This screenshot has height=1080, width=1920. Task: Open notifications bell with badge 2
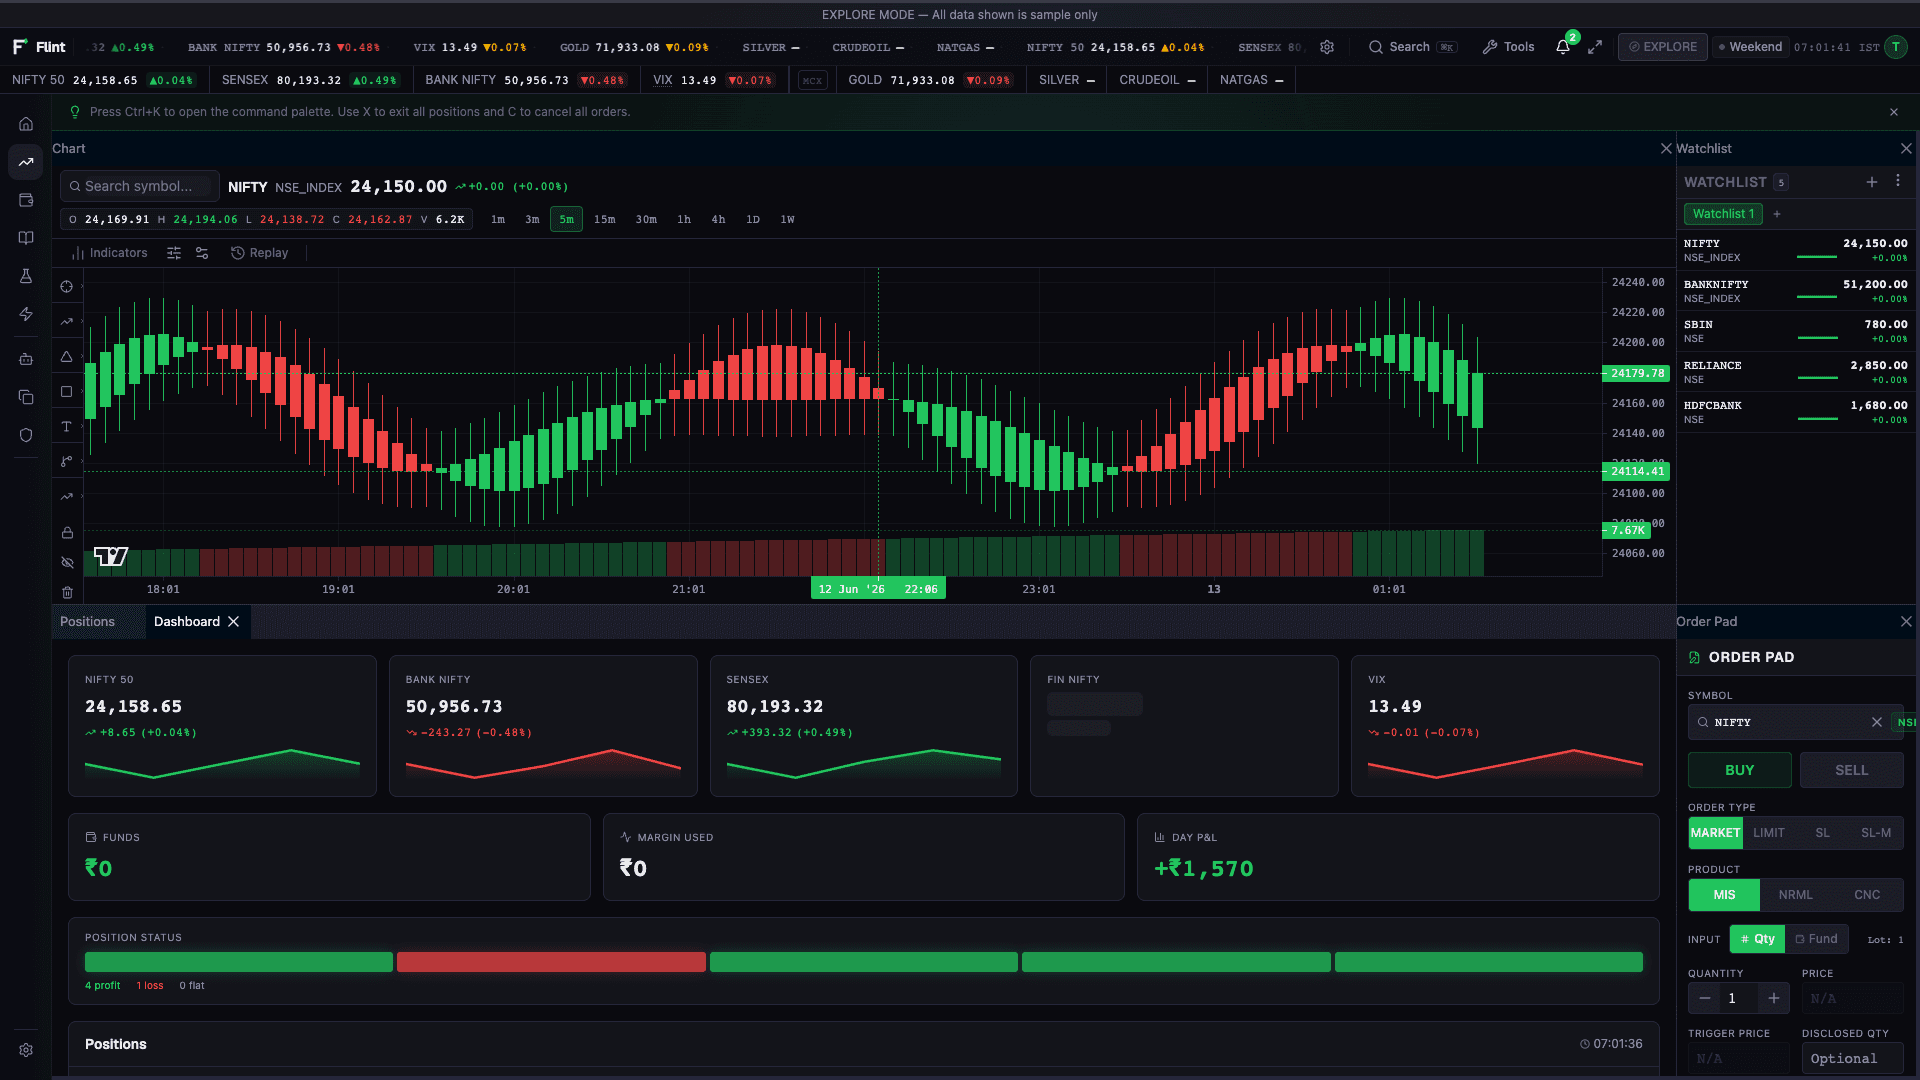click(x=1563, y=47)
